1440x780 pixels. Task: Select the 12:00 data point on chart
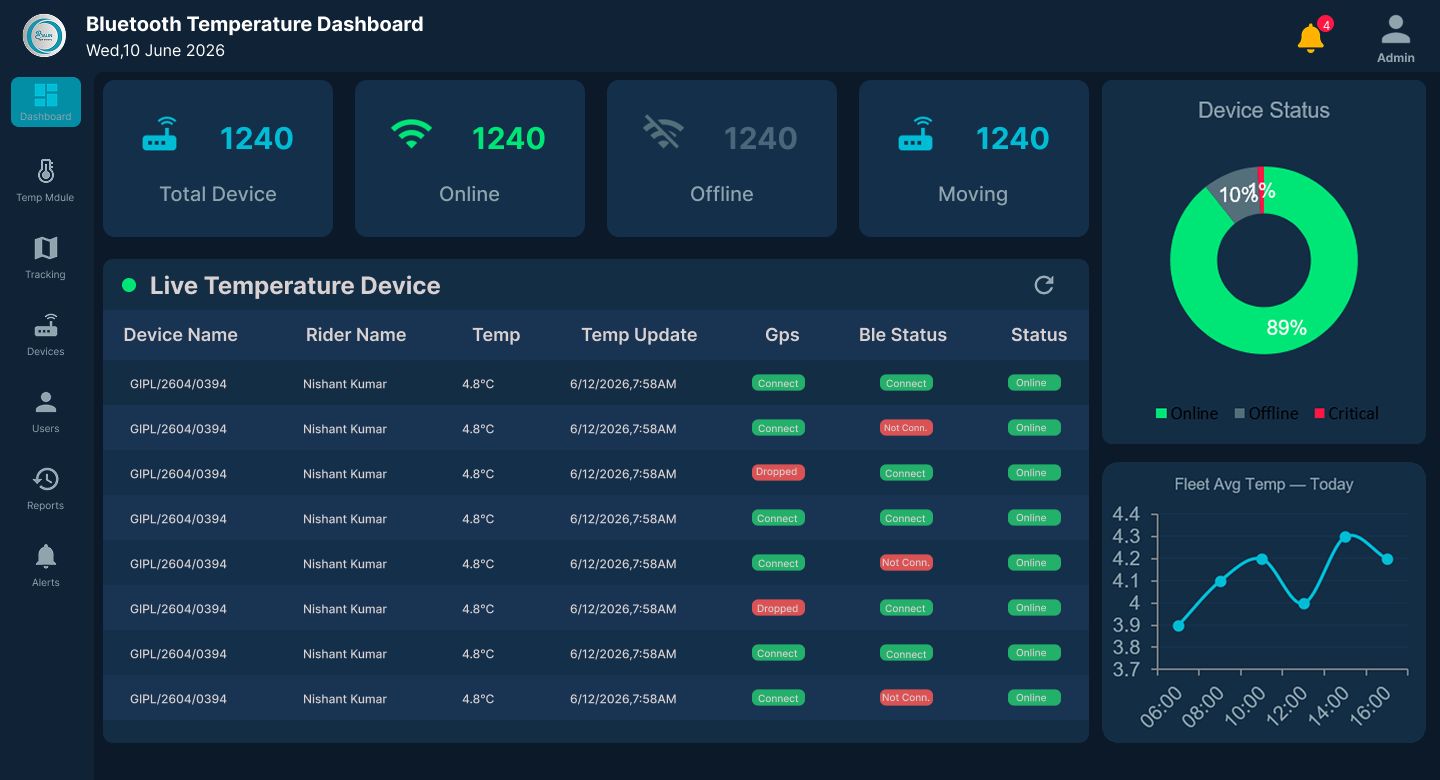pos(1304,603)
